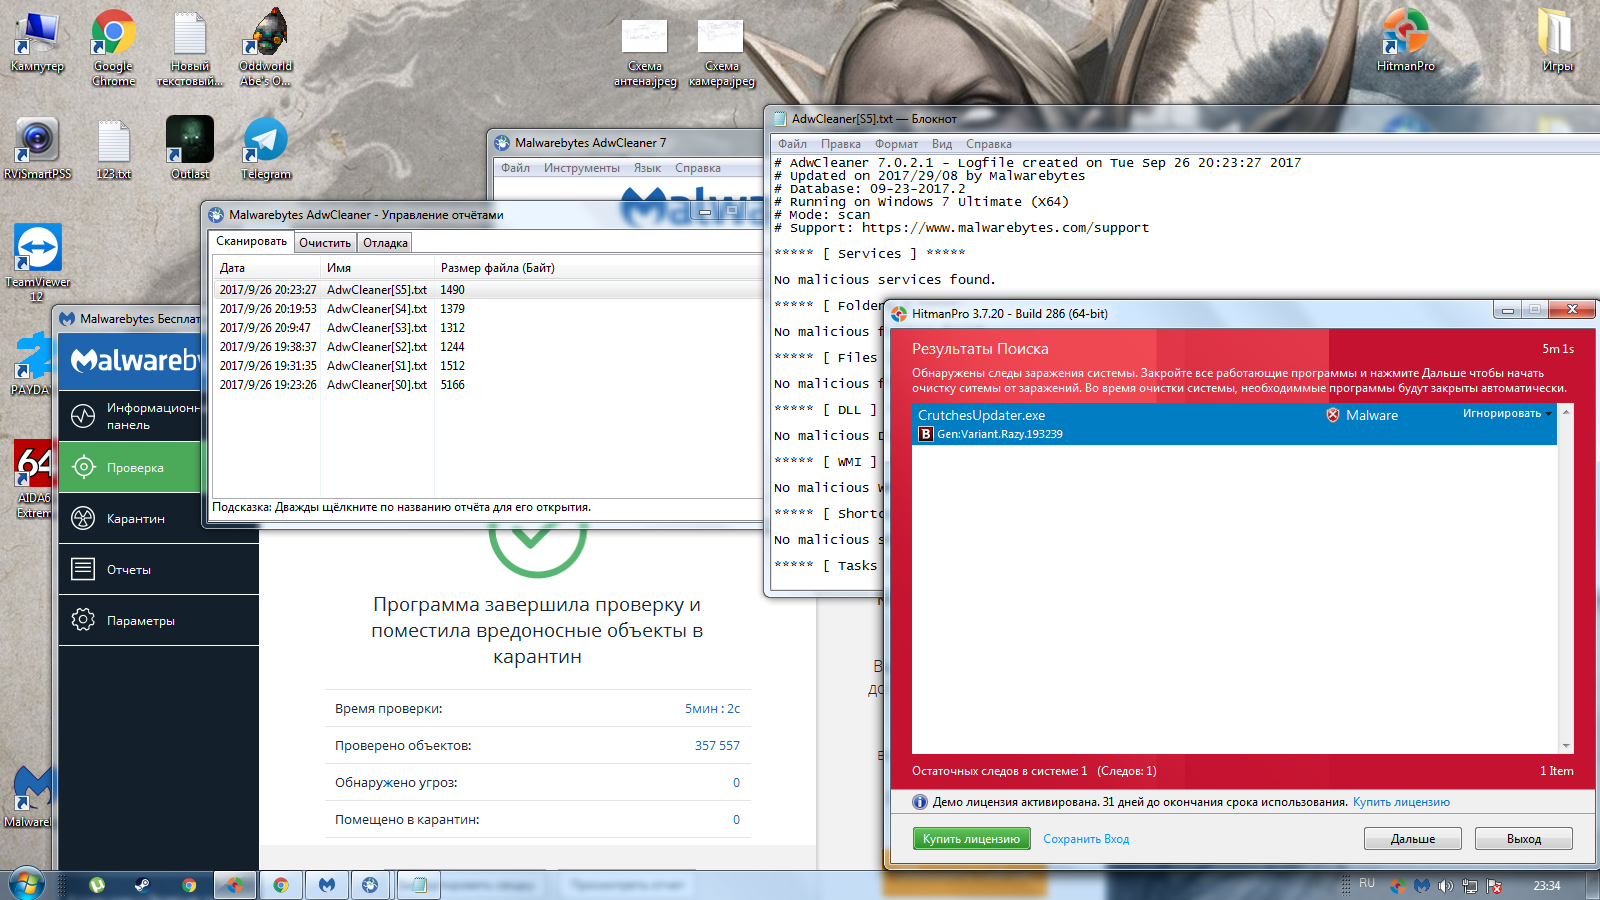Select the AdwCleaner[S1].txt report row

click(488, 366)
